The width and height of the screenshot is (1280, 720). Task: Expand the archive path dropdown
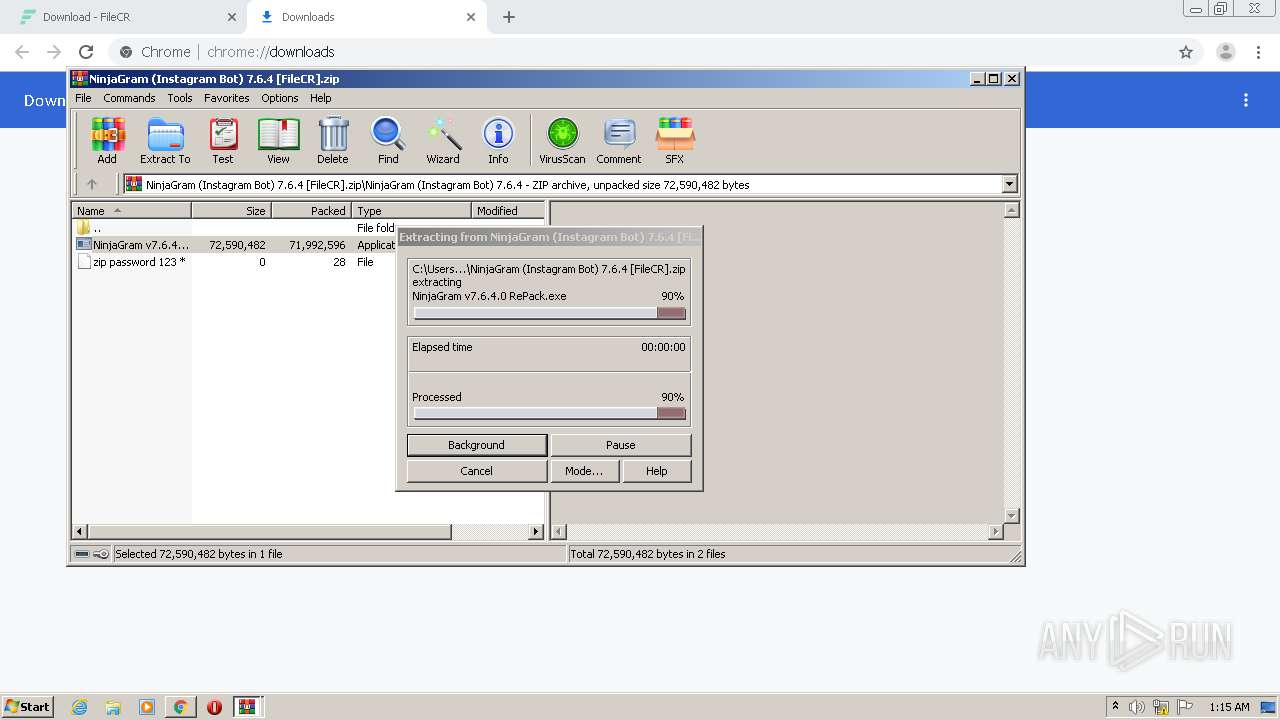1009,184
